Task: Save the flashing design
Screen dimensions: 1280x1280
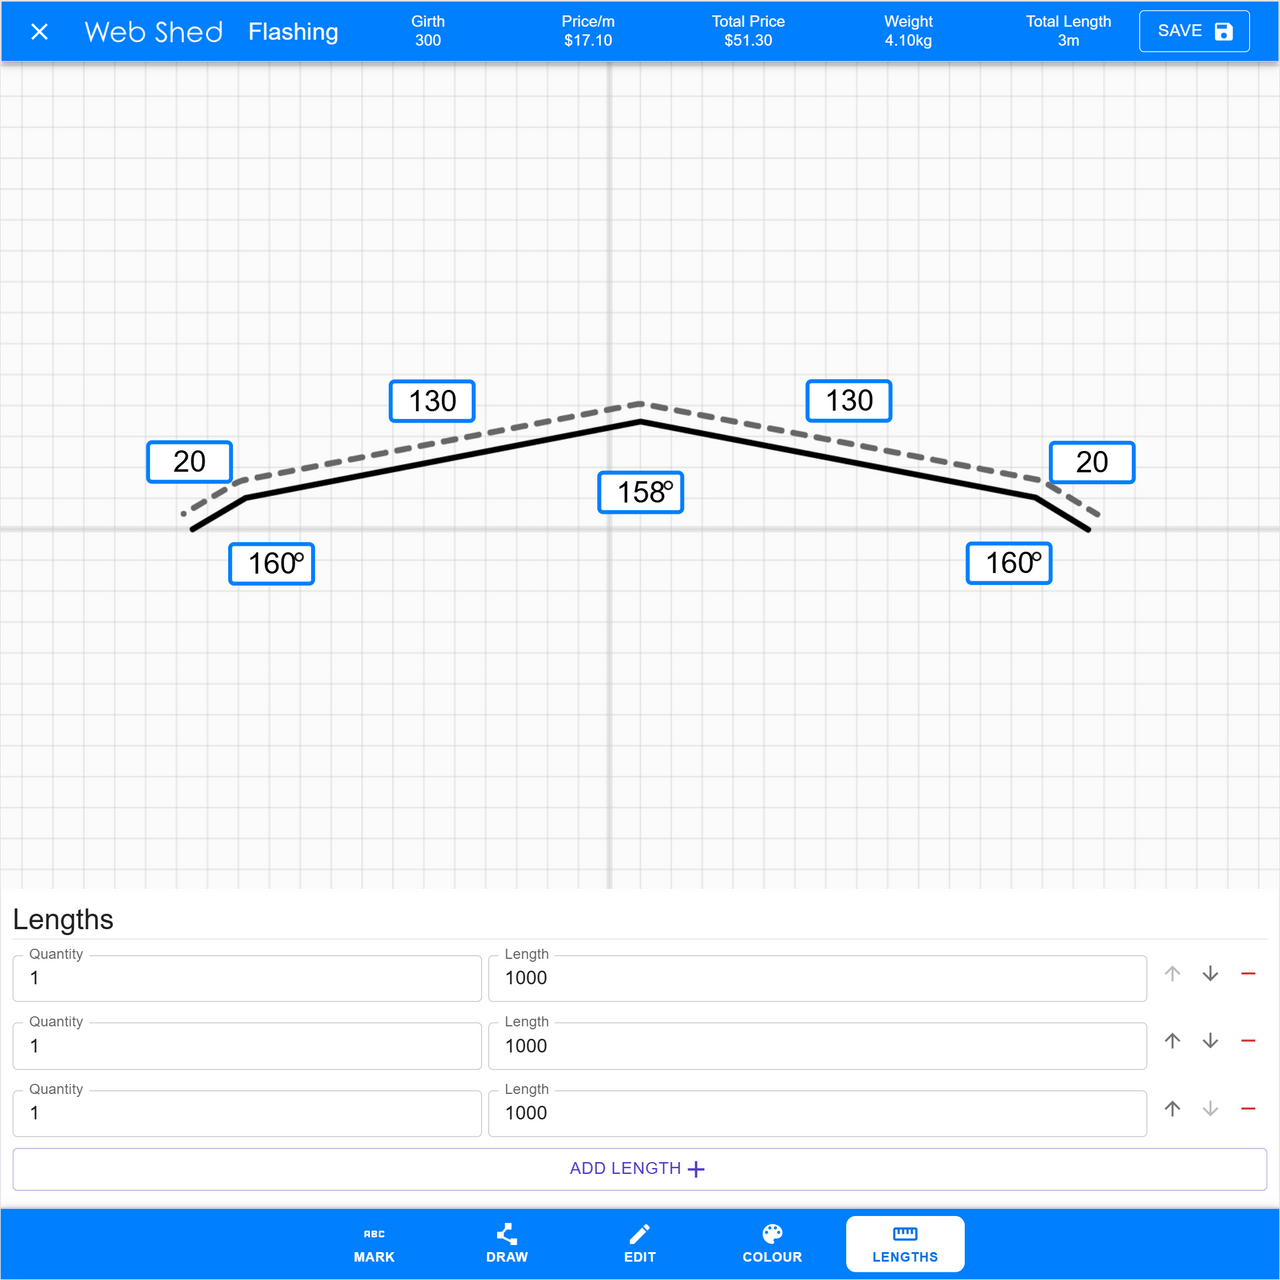Action: point(1194,32)
